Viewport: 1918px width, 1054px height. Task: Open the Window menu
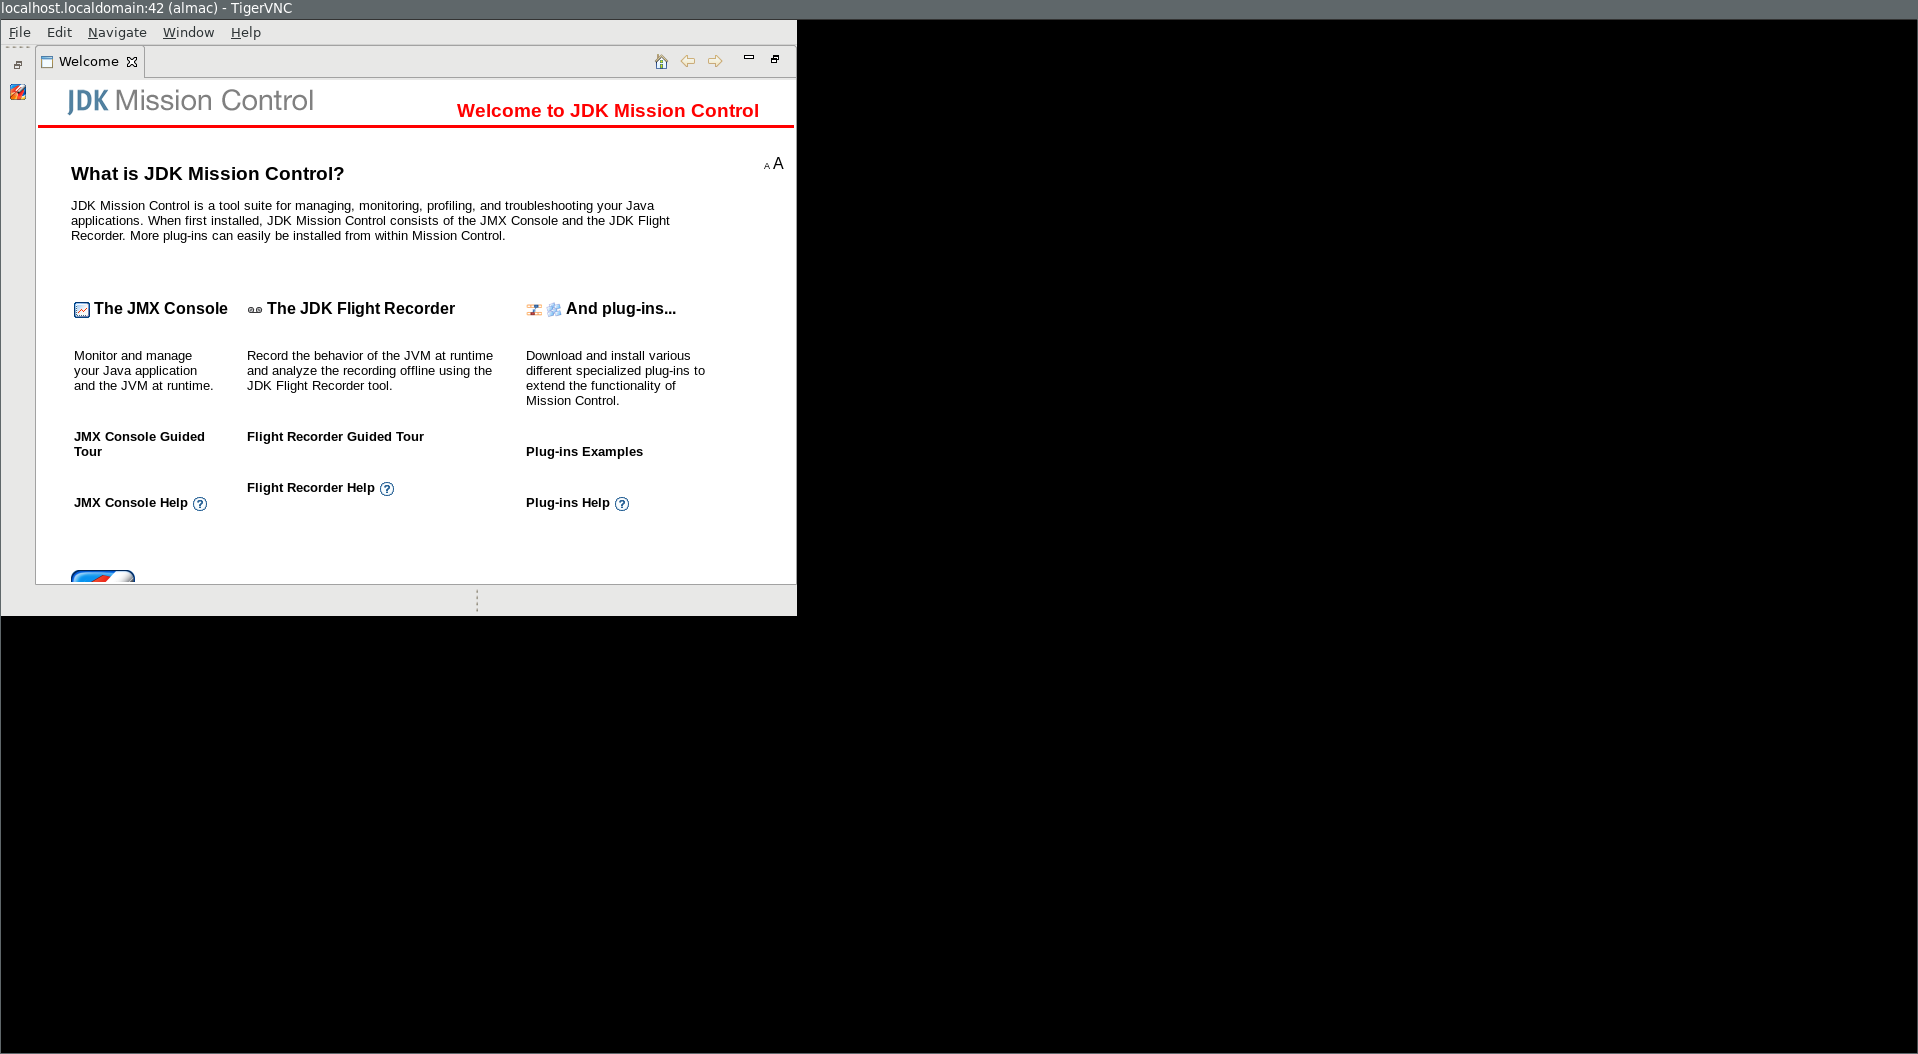(188, 33)
